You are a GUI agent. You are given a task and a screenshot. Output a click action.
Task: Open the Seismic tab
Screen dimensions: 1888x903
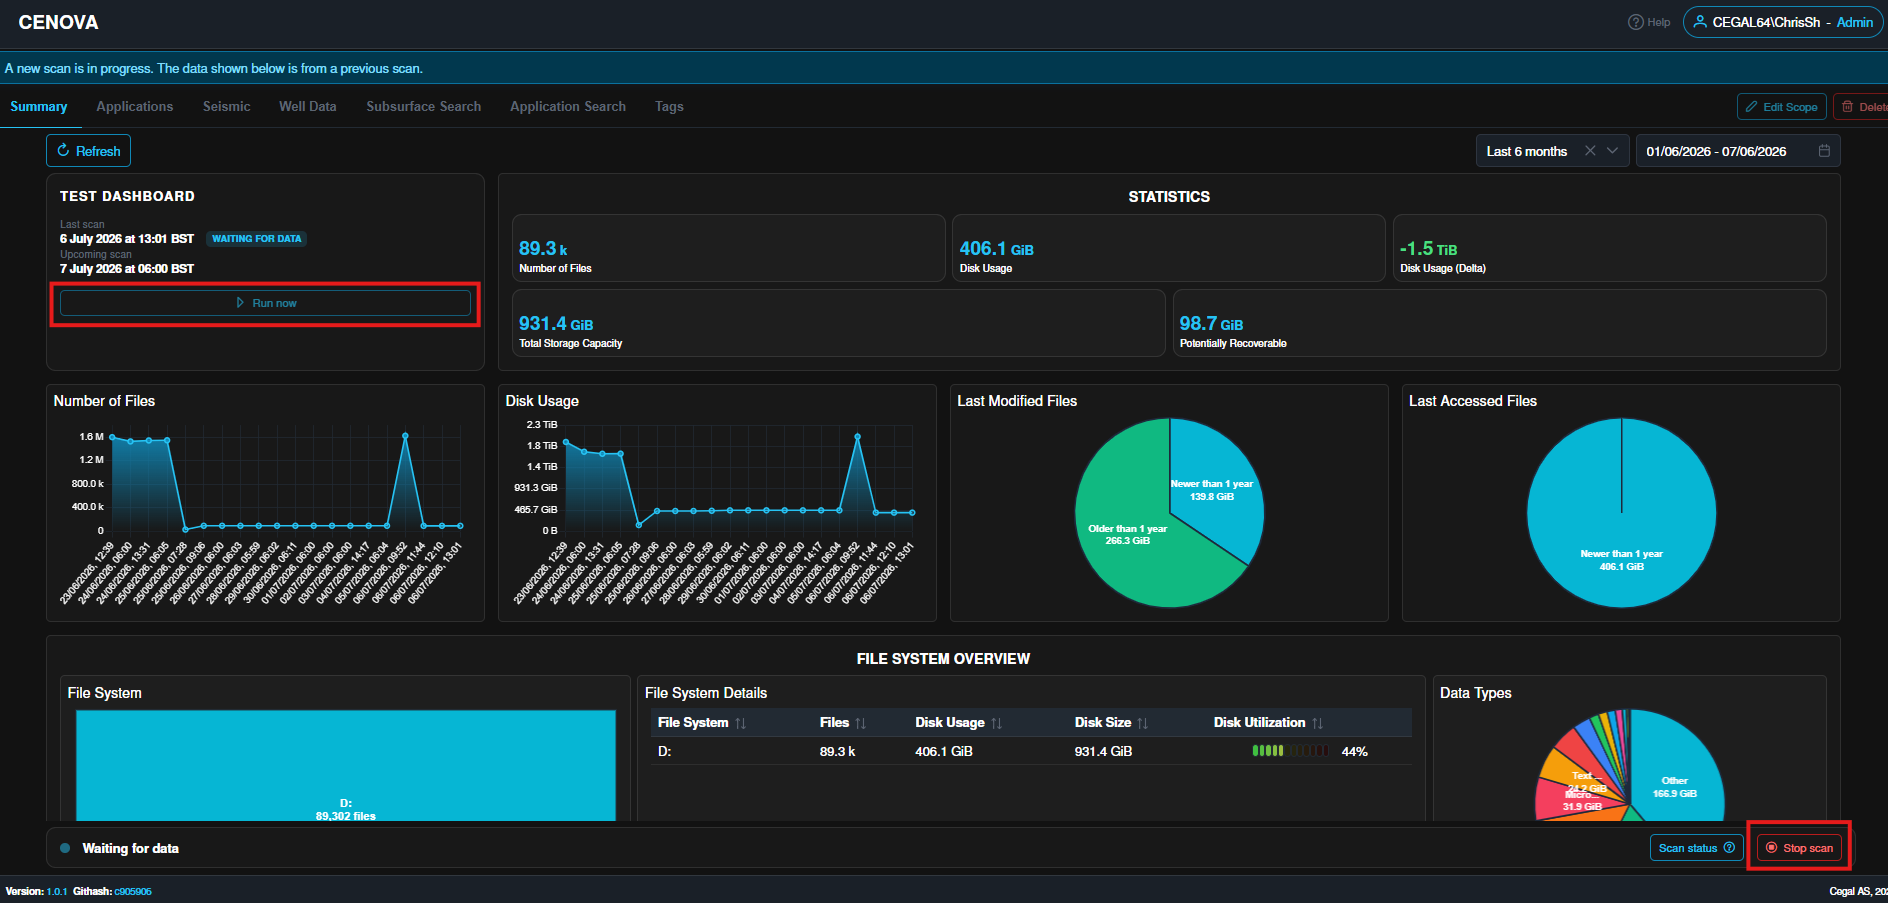[227, 106]
